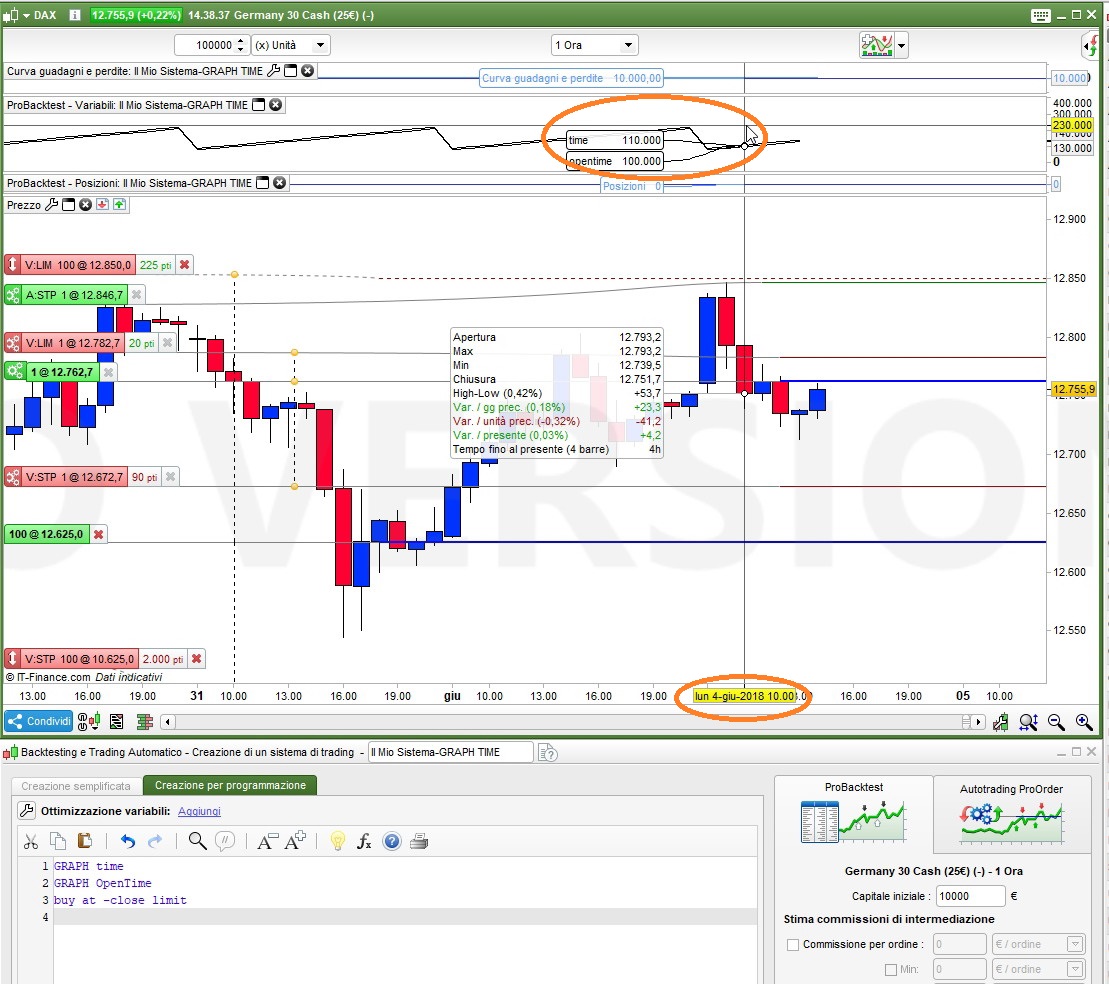
Task: Click the chart scrollbar right arrow
Action: [979, 722]
